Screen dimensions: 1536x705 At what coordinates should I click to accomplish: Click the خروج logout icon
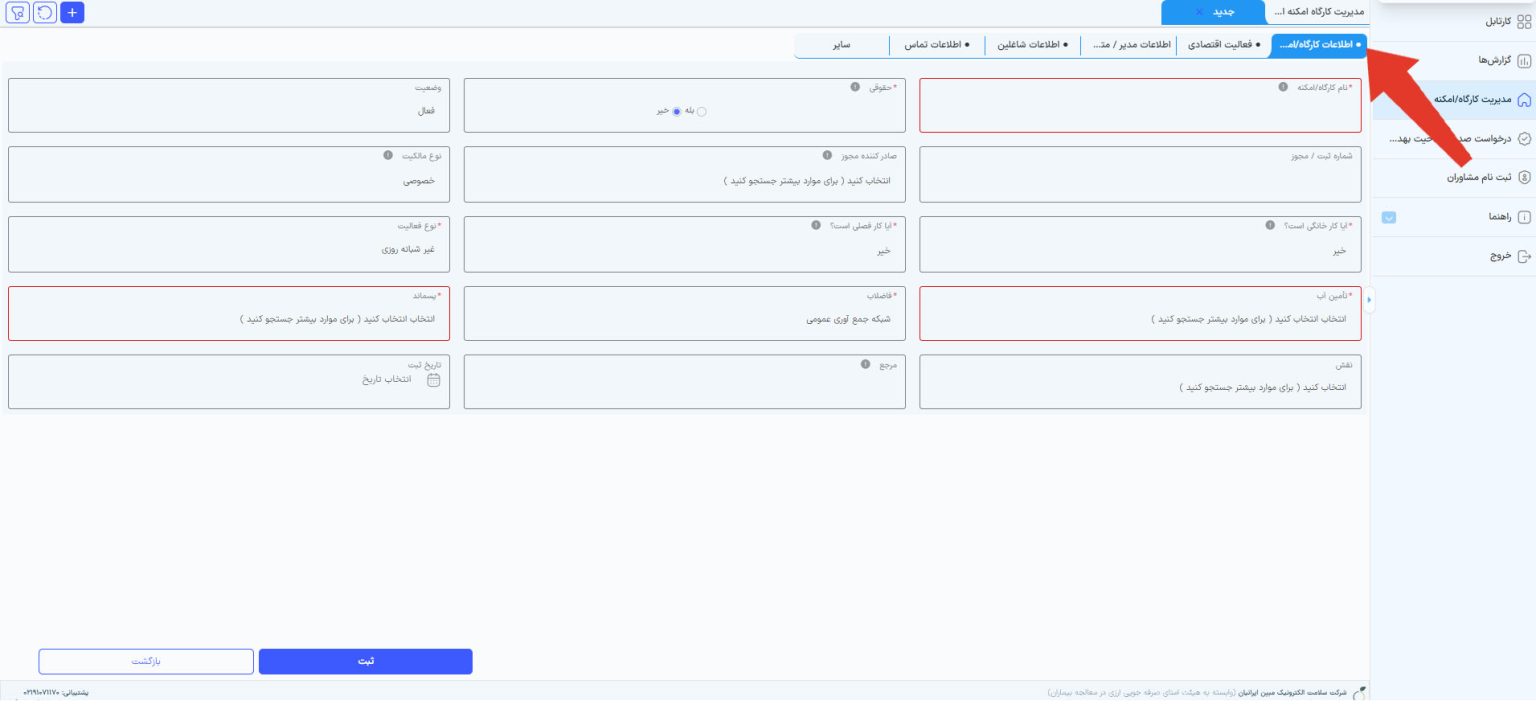(1524, 256)
